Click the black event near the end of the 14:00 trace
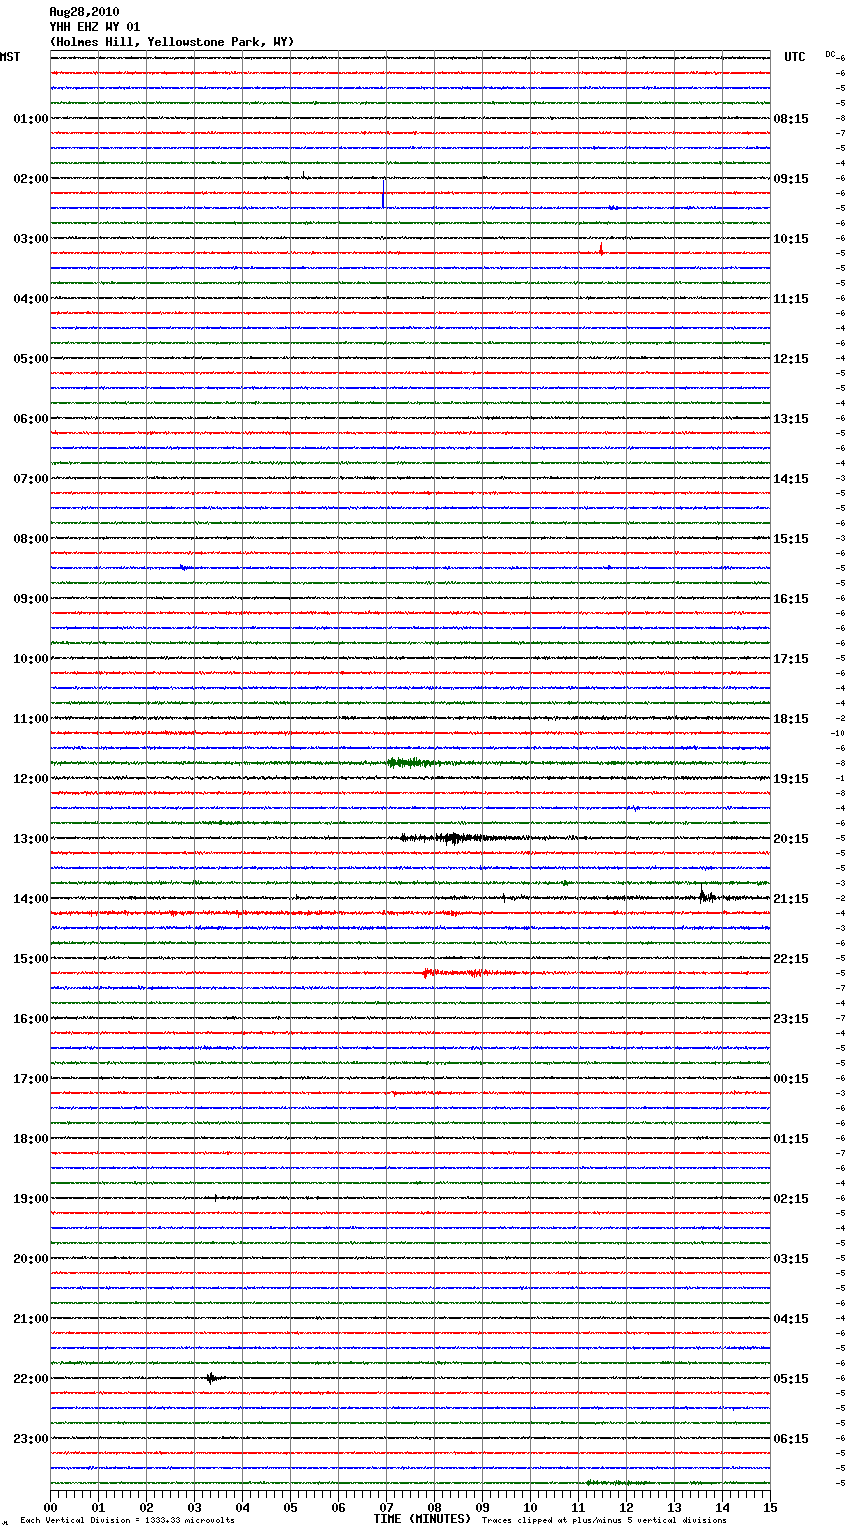850x1534 pixels. coord(707,896)
